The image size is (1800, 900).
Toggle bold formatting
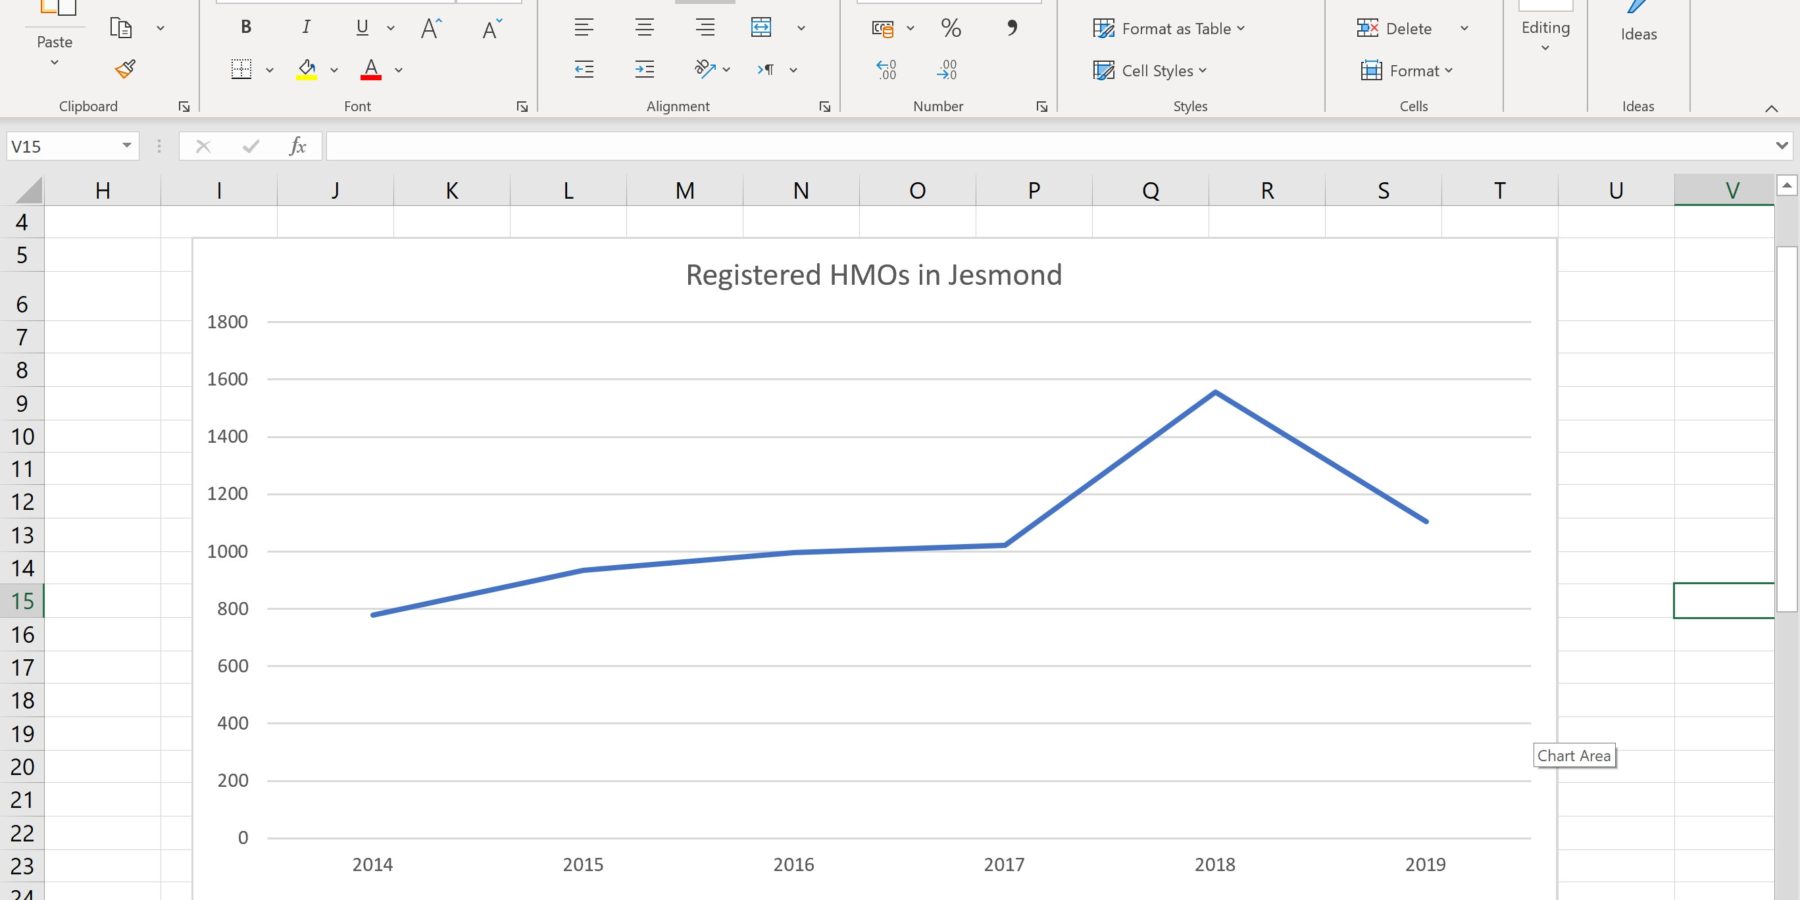click(x=246, y=28)
